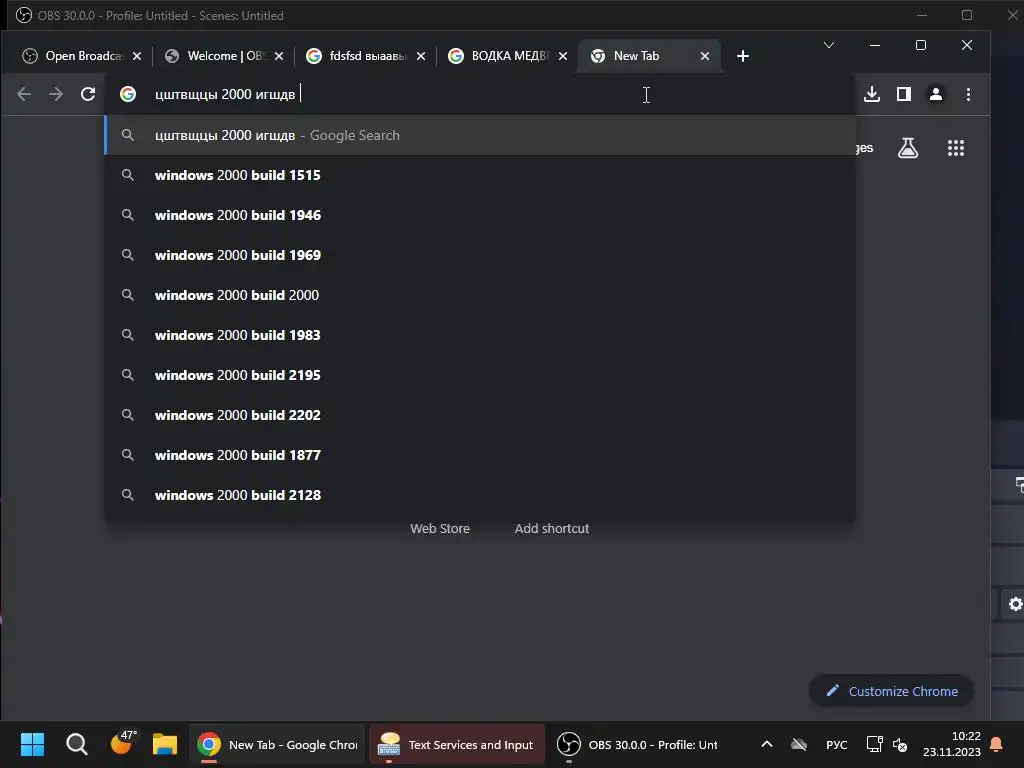Screen dimensions: 1024x768
Task: Reload the page with the refresh icon
Action: click(x=88, y=94)
